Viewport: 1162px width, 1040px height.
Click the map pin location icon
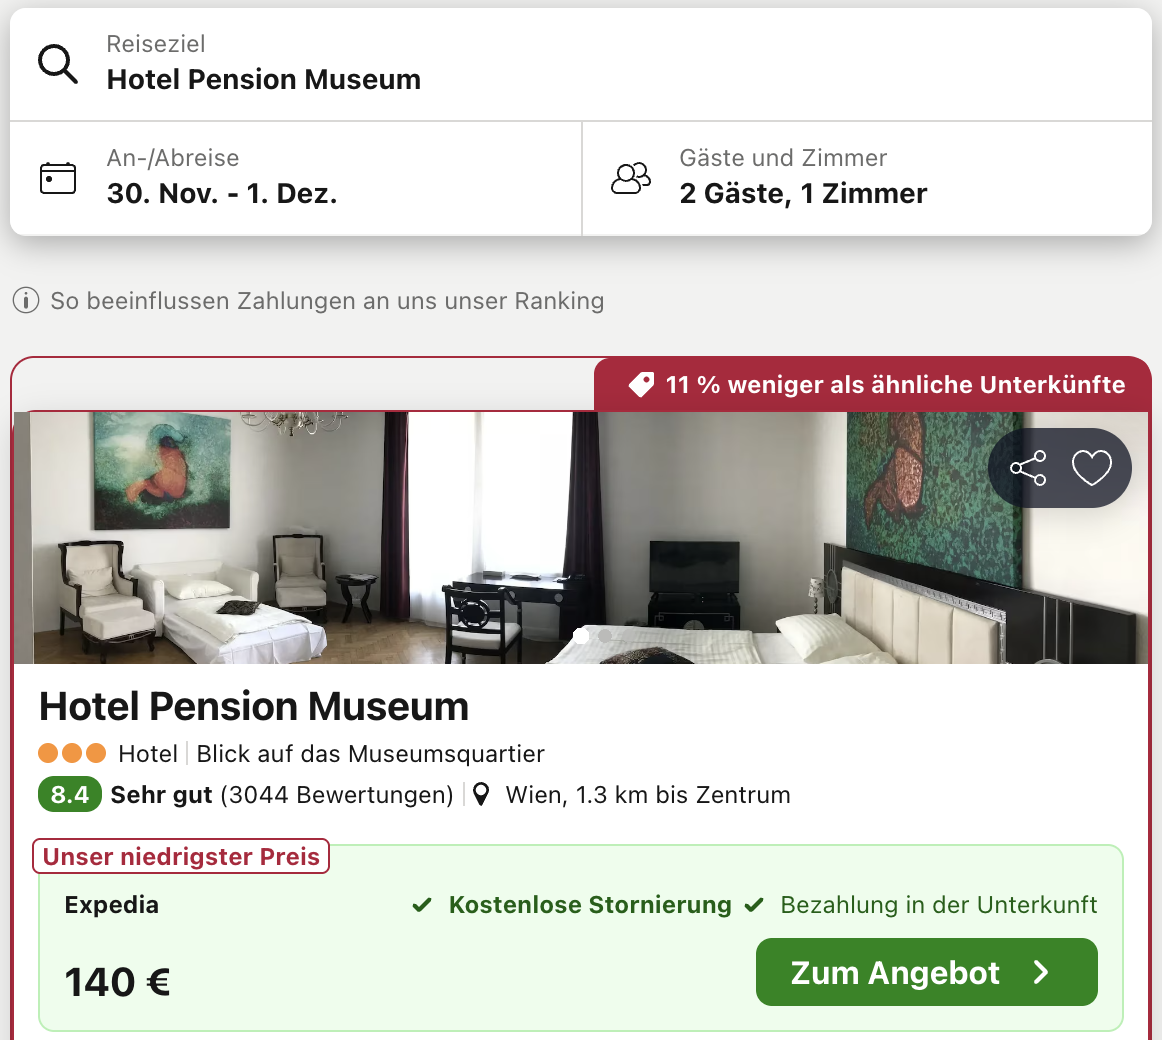click(481, 795)
